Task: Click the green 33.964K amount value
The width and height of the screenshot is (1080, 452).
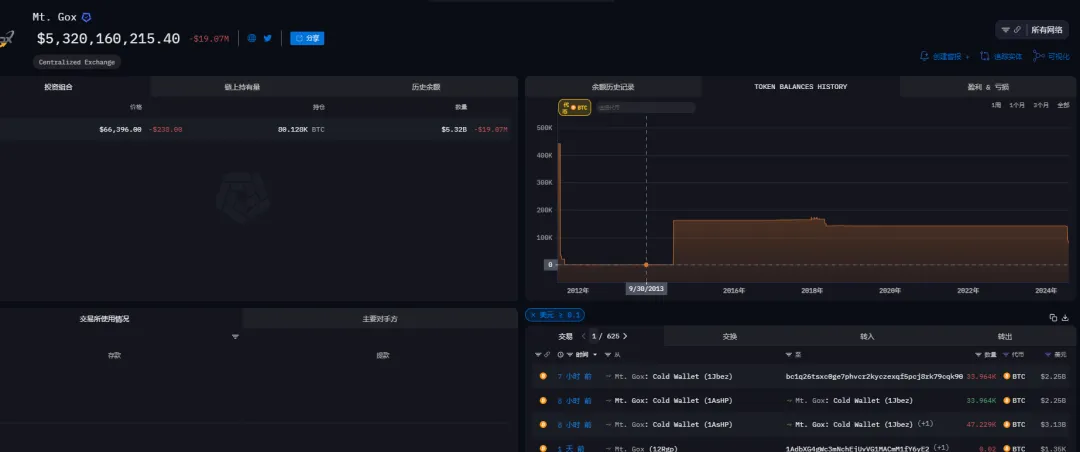Action: point(982,400)
